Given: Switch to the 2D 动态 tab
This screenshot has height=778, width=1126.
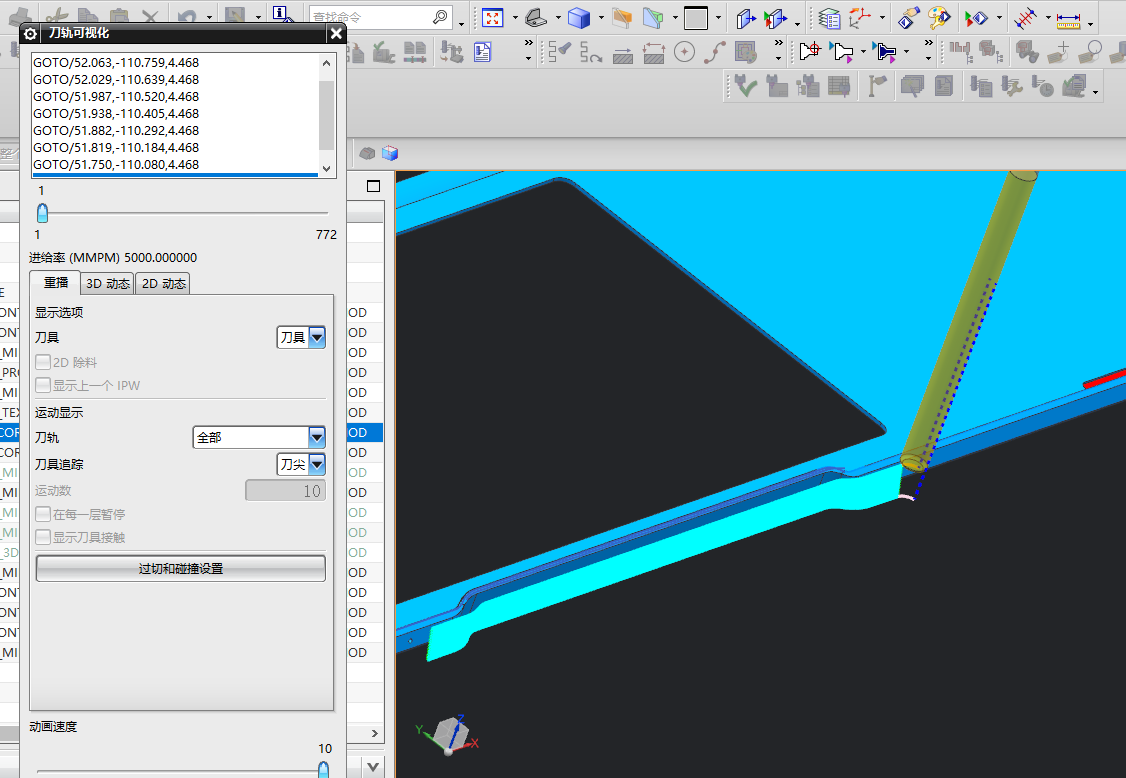Looking at the screenshot, I should (x=164, y=284).
